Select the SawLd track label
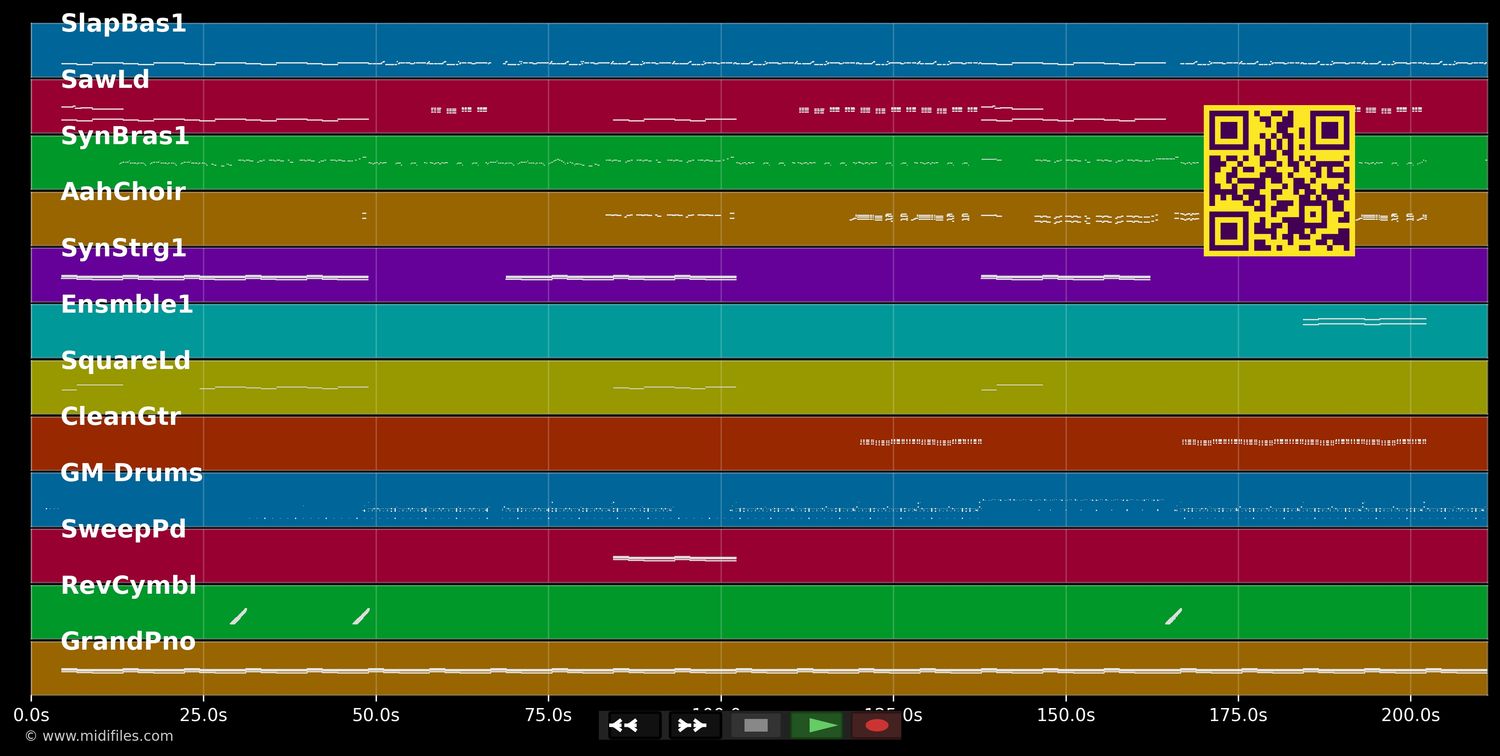Image resolution: width=1500 pixels, height=756 pixels. [x=105, y=80]
